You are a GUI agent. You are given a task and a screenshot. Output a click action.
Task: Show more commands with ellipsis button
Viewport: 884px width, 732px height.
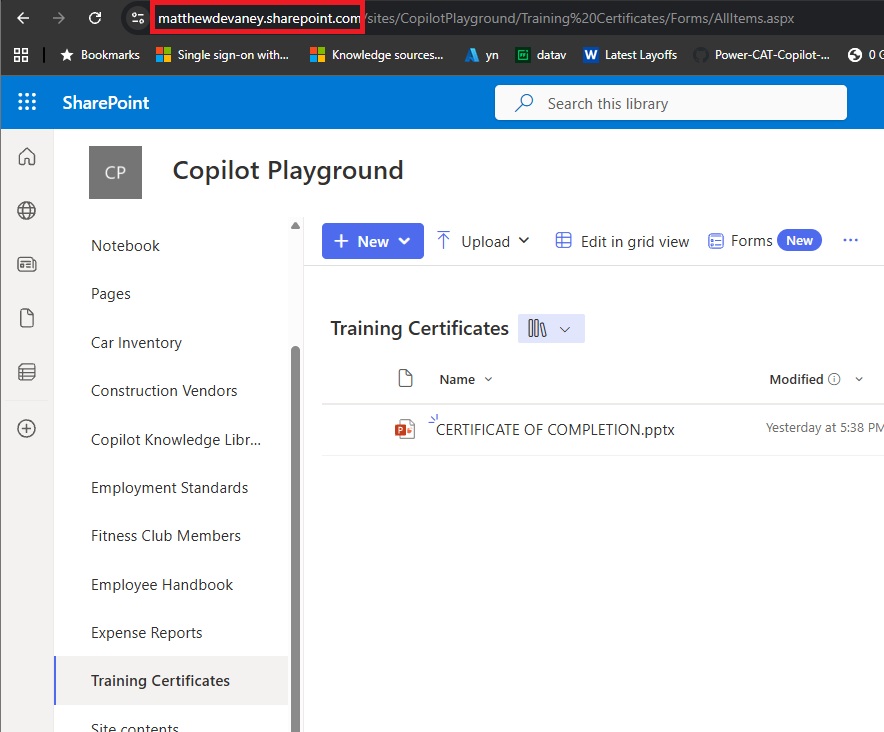tap(851, 241)
